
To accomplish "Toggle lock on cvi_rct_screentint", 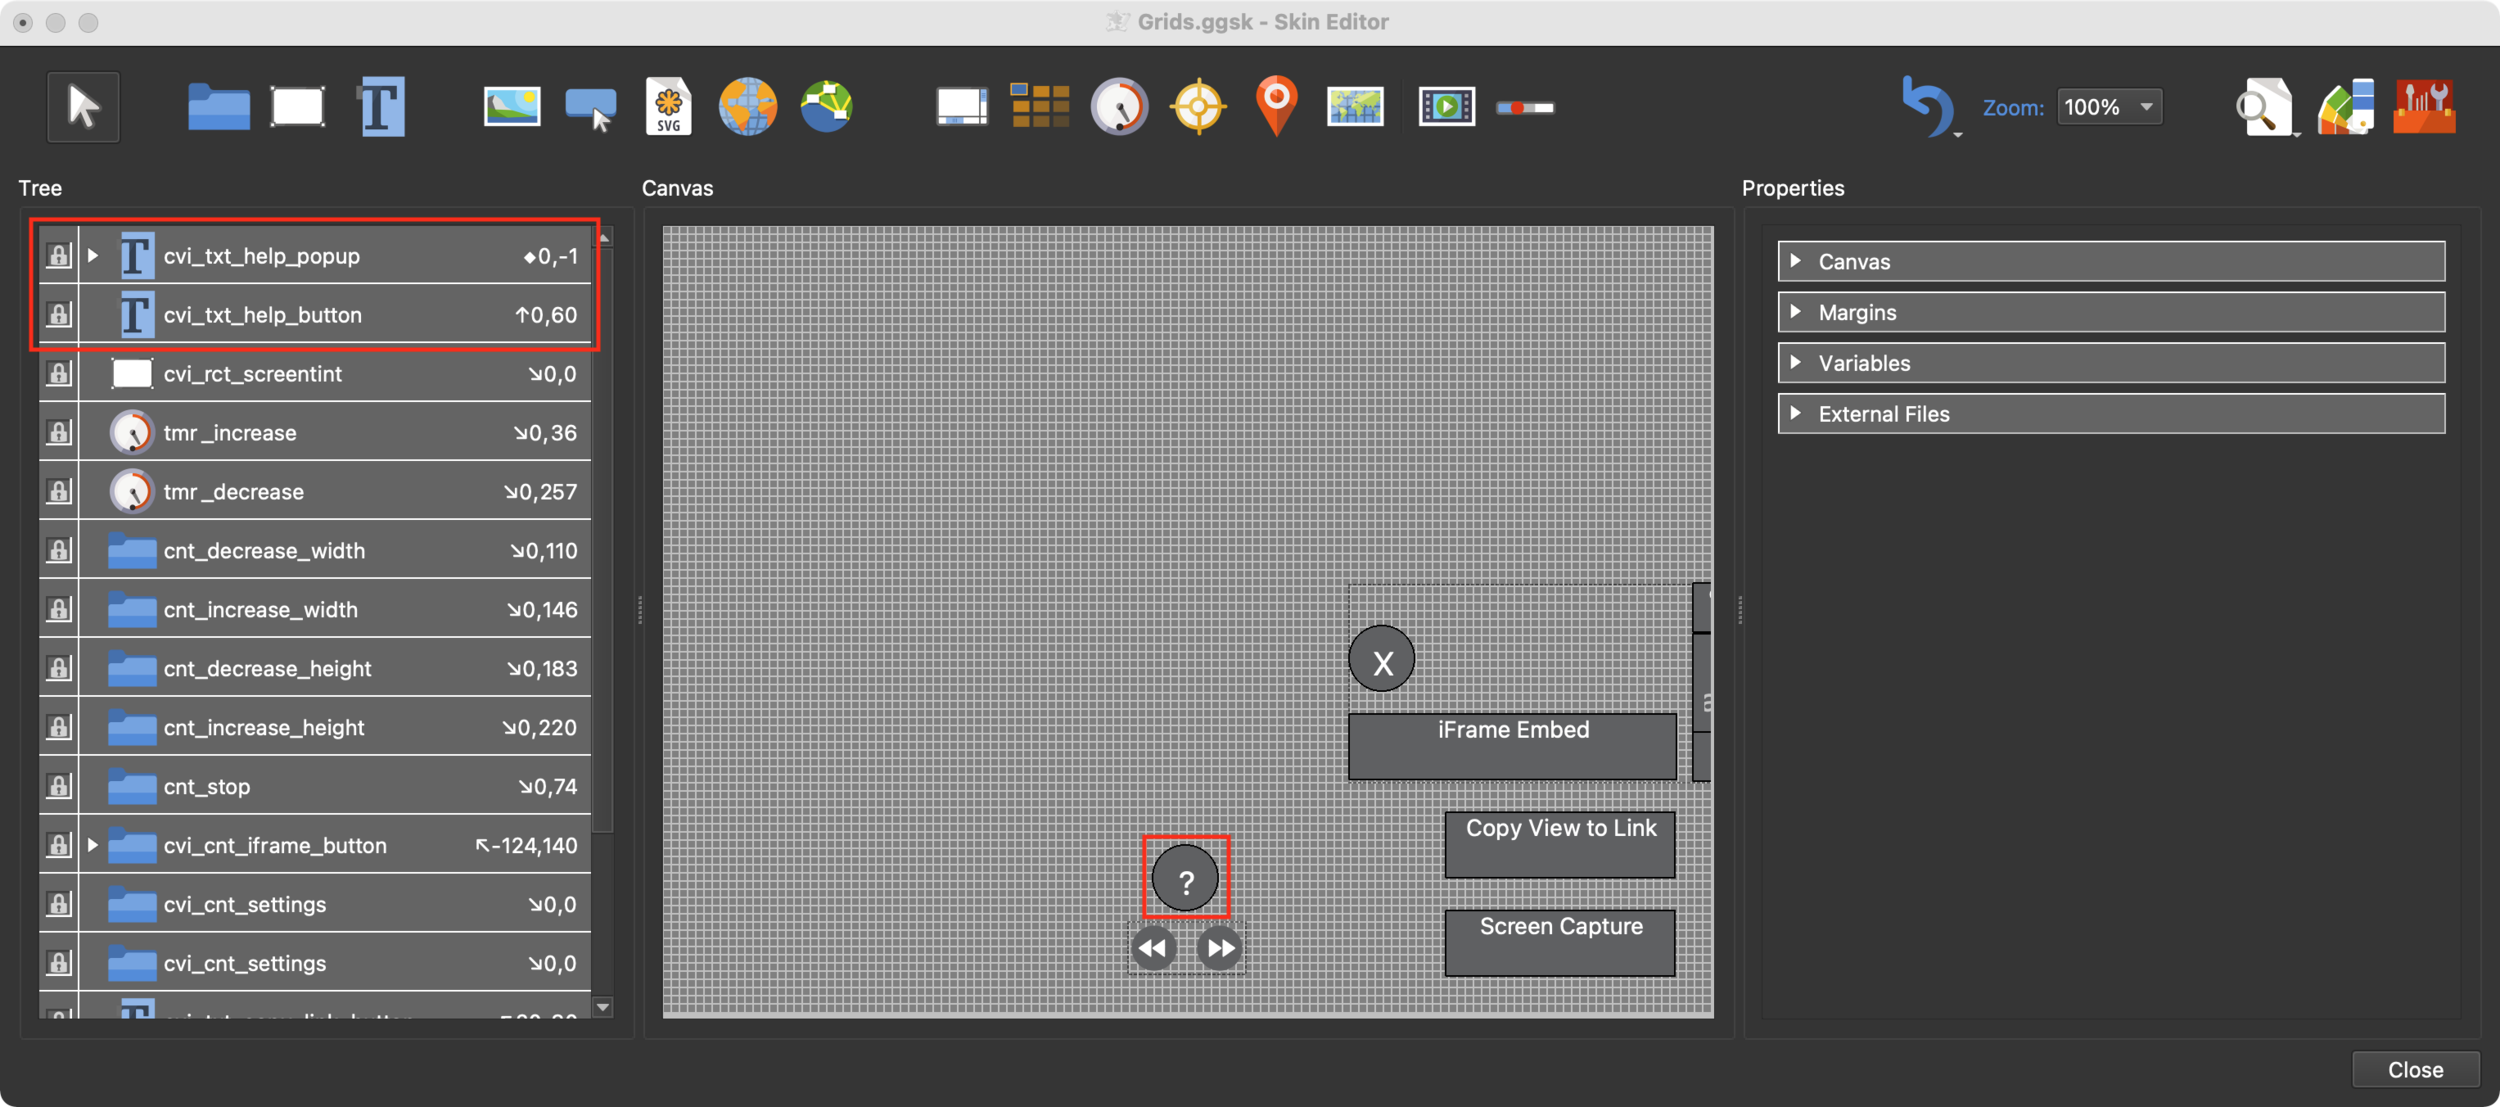I will [x=59, y=374].
